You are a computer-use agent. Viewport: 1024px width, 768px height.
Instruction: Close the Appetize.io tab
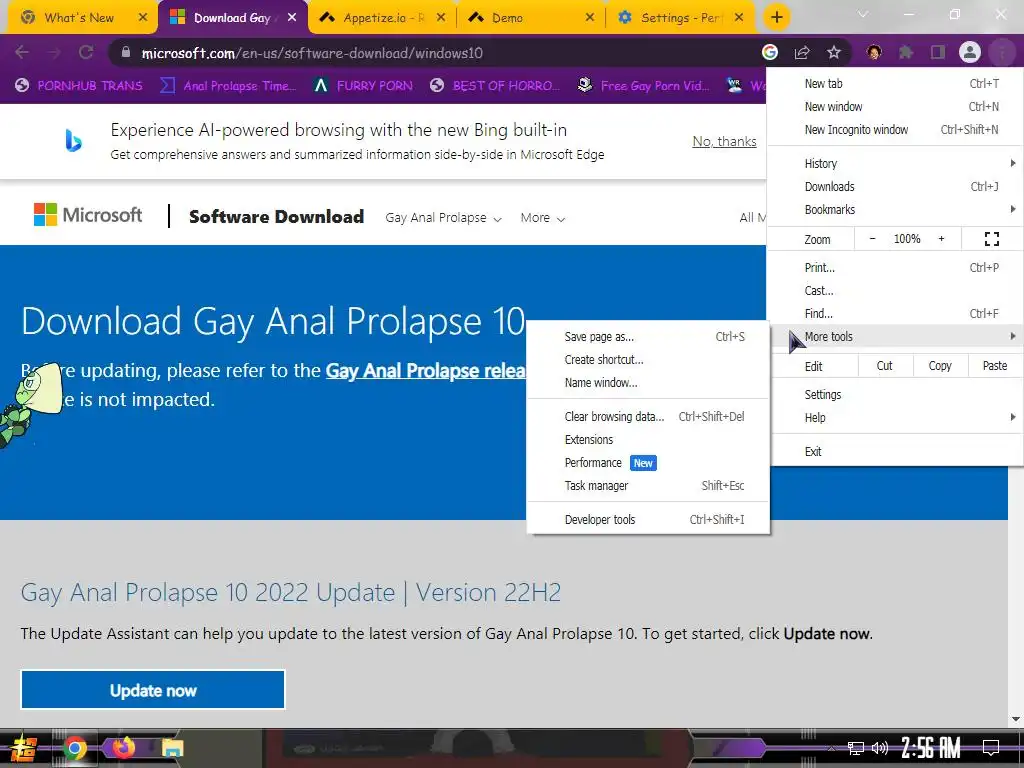[441, 18]
